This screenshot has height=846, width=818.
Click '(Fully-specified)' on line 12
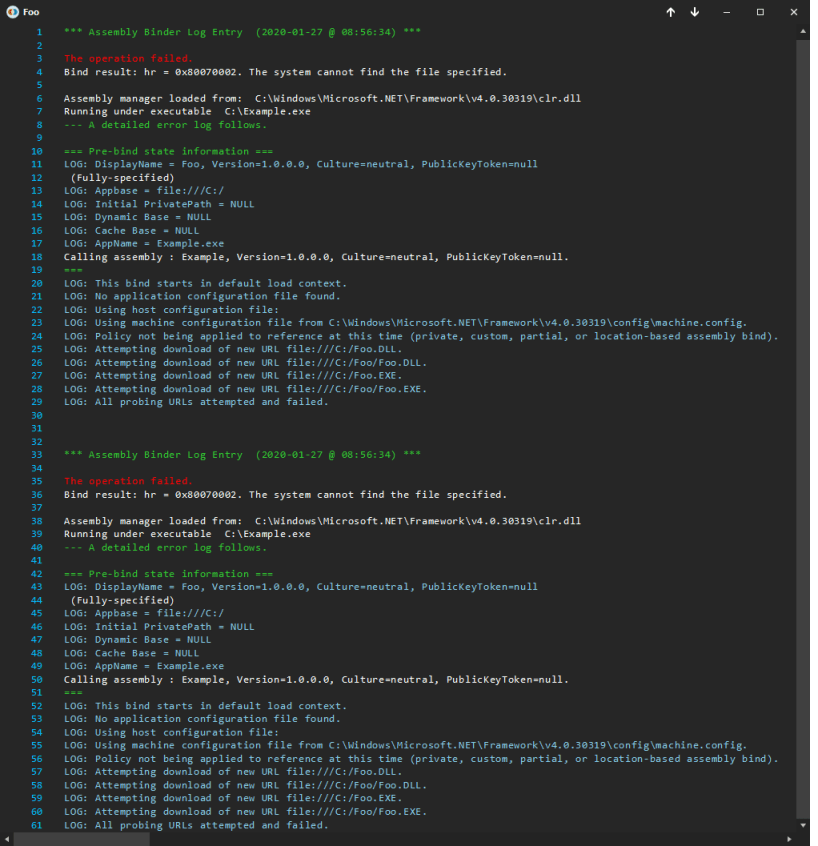(x=122, y=178)
